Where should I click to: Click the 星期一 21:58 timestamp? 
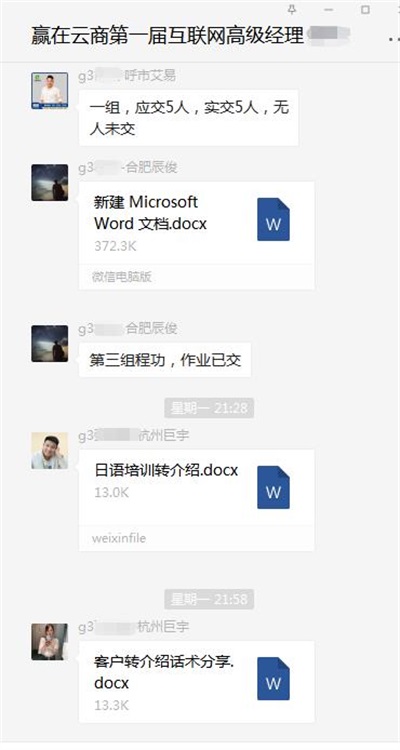point(209,599)
